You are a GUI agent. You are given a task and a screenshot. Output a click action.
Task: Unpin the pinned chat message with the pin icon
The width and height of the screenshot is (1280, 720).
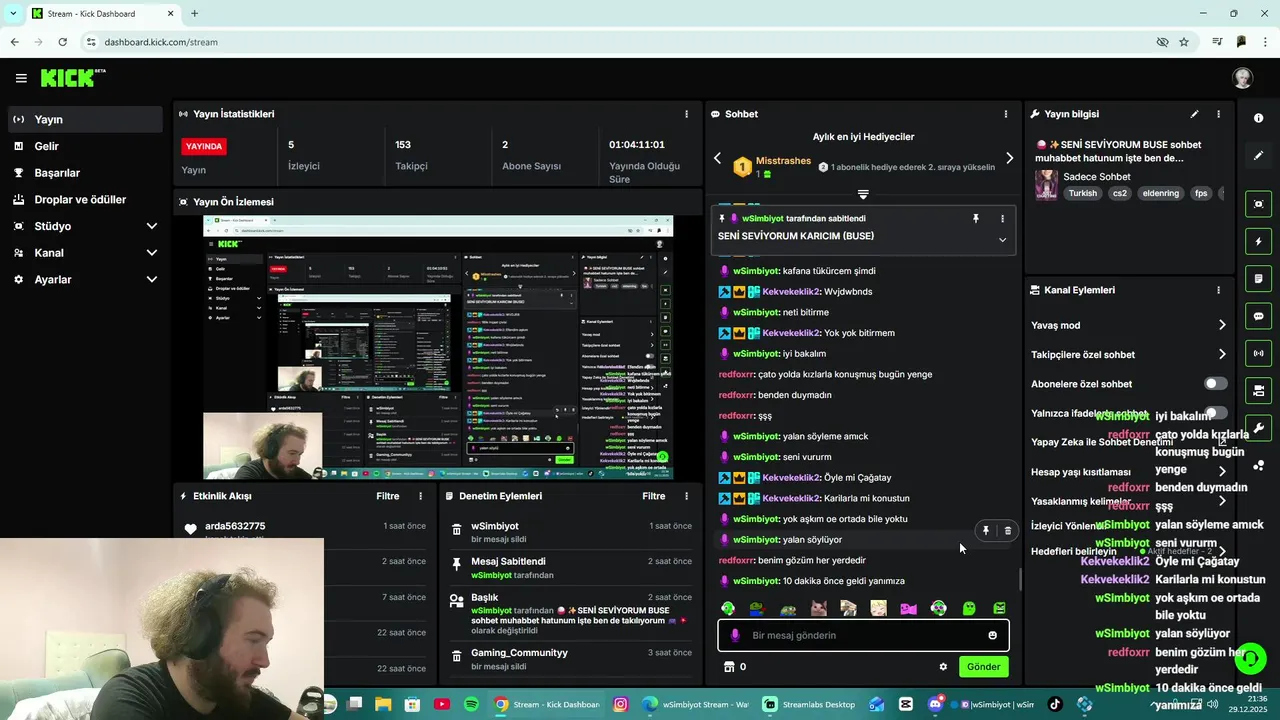coord(976,218)
